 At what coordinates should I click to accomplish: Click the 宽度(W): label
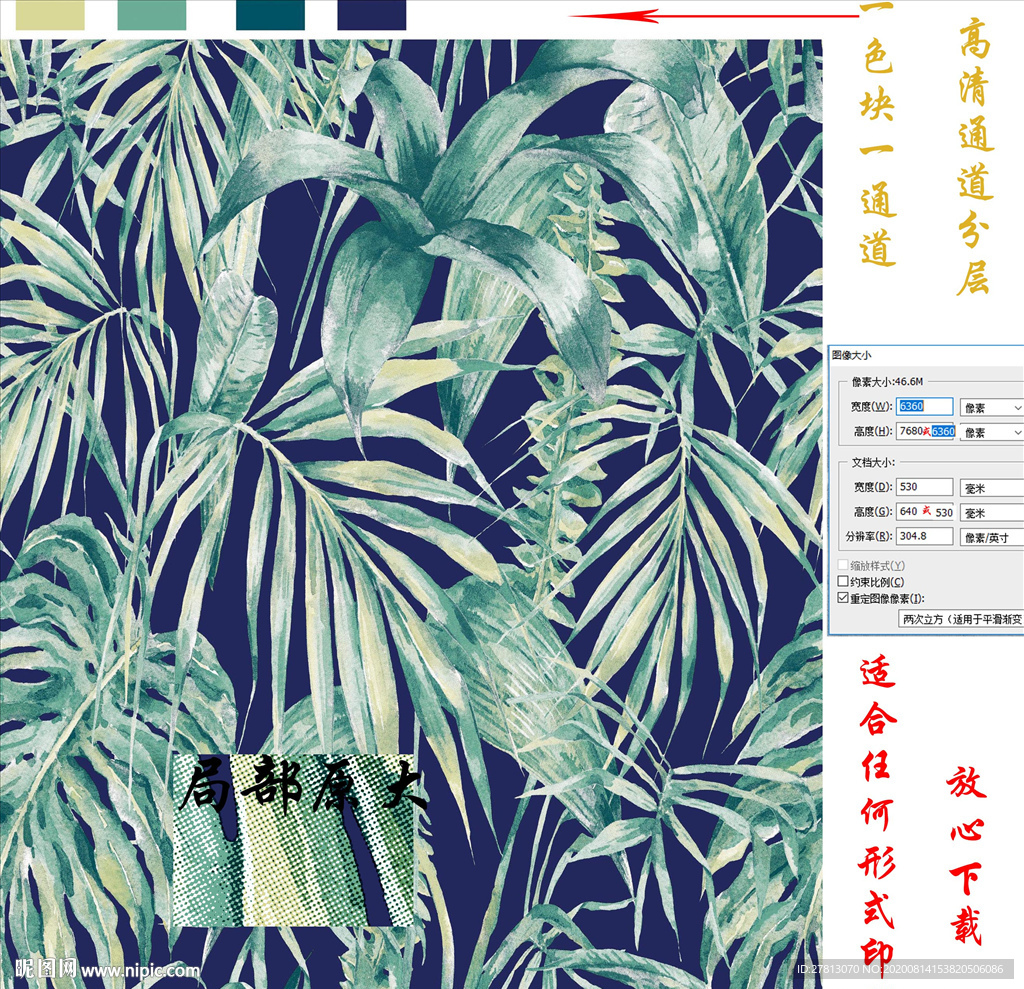pyautogui.click(x=871, y=406)
